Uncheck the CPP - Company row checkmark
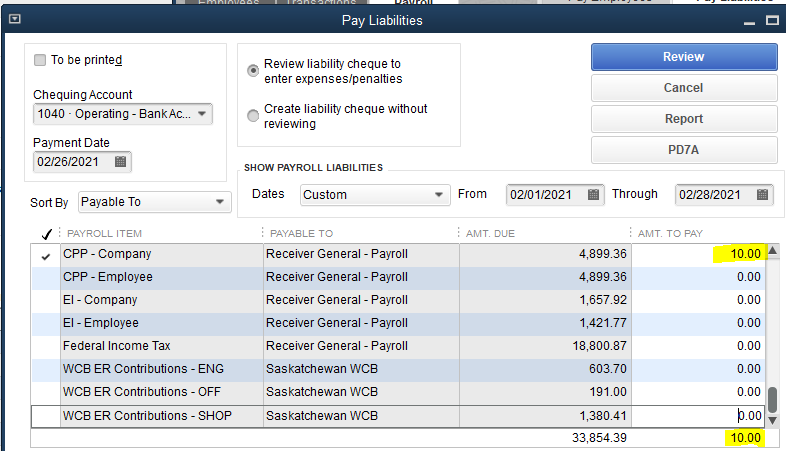 point(45,255)
